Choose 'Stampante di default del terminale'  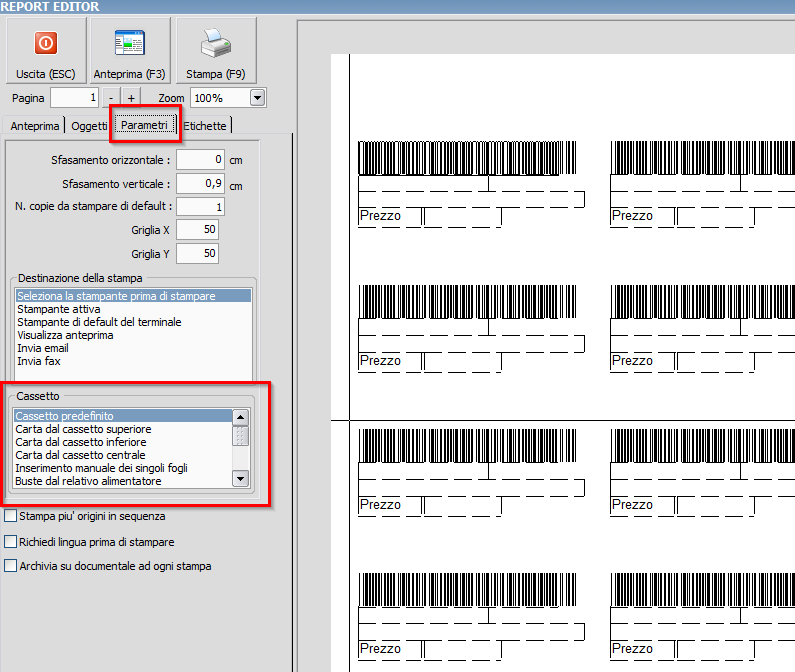133,322
